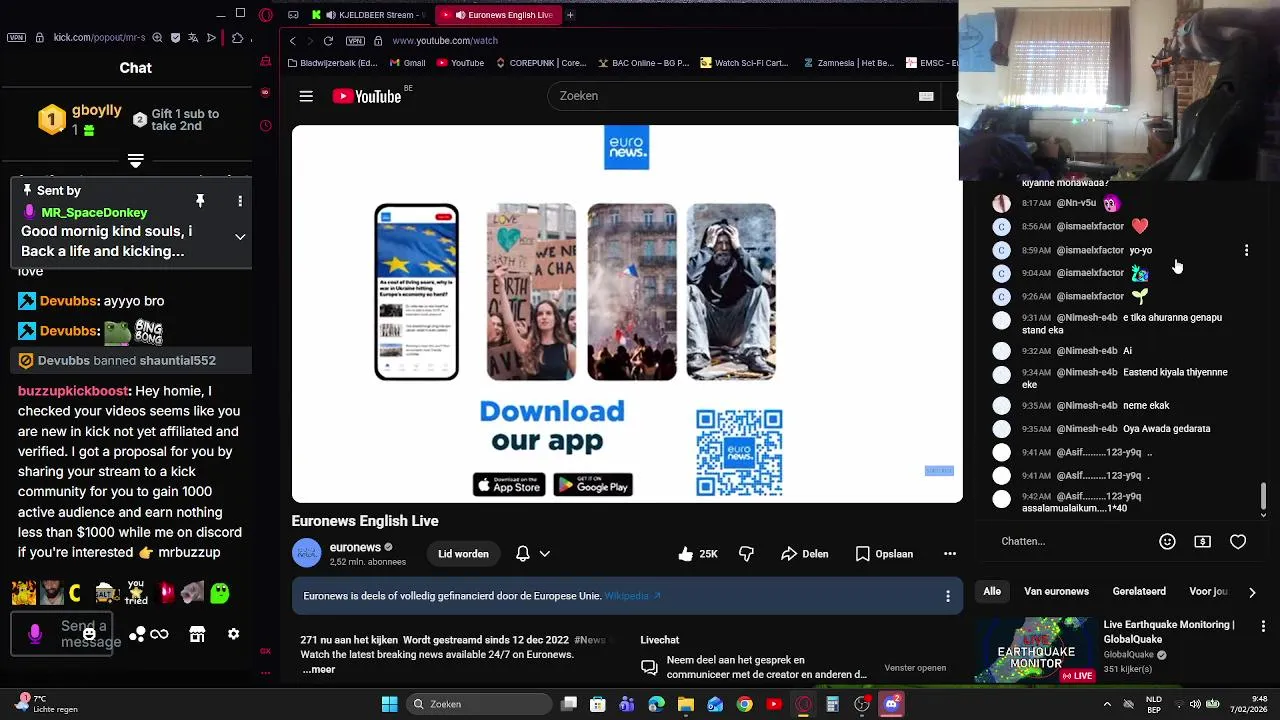The width and height of the screenshot is (1280, 720).
Task: Select the Alle filter chip
Action: pyautogui.click(x=992, y=591)
